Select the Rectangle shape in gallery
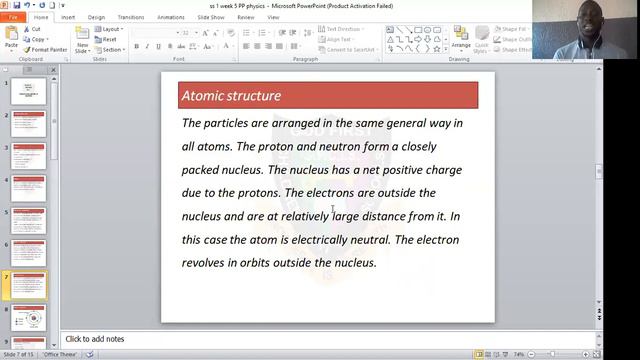640x360 pixels. click(x=418, y=30)
